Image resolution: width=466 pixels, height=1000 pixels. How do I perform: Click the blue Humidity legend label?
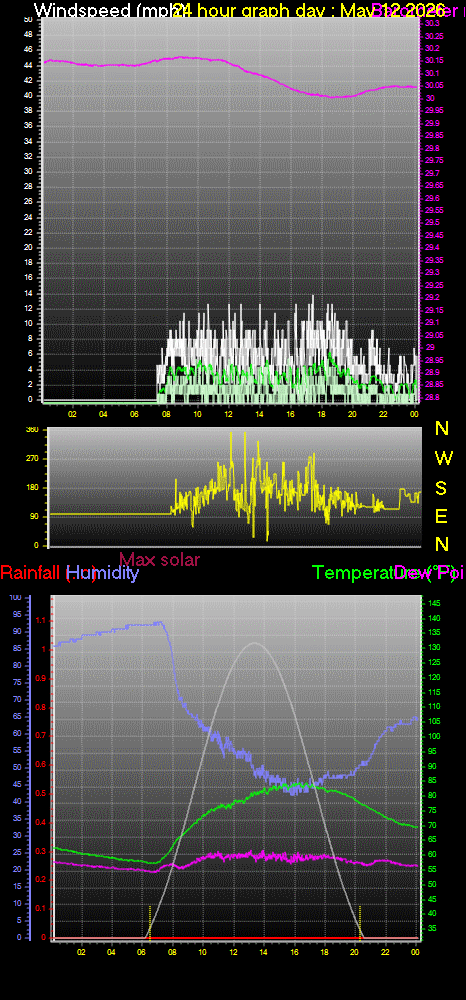click(102, 573)
